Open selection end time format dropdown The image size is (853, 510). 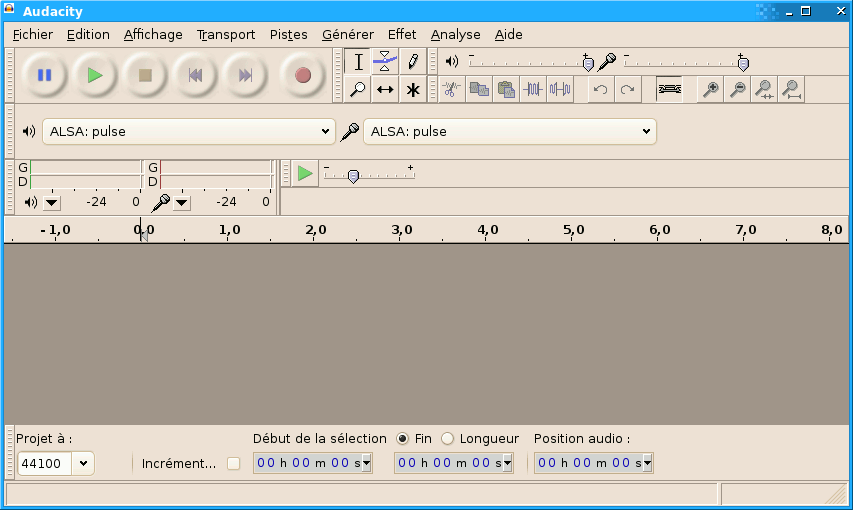click(508, 463)
